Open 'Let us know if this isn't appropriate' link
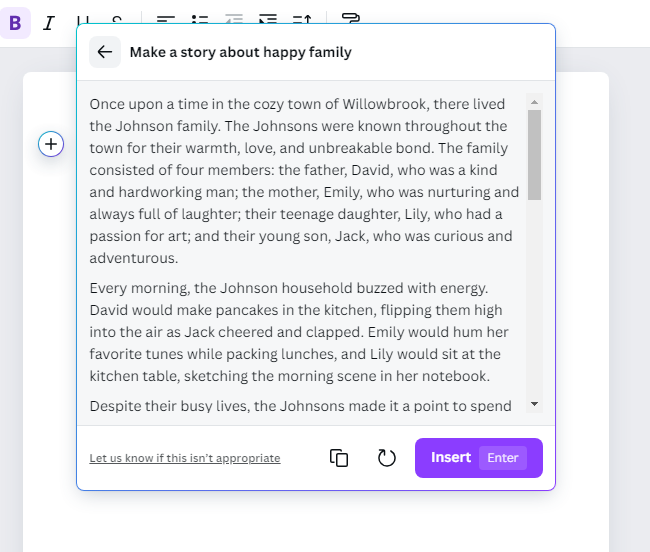 pyautogui.click(x=185, y=458)
